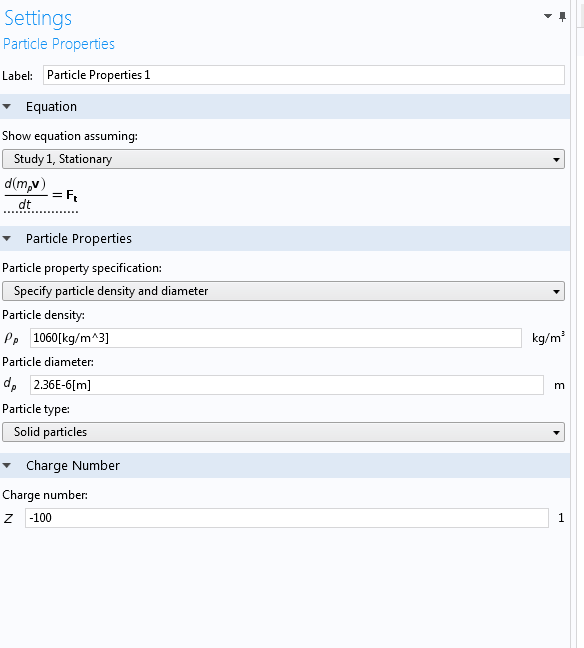
Task: Click the Label text field
Action: pos(304,75)
